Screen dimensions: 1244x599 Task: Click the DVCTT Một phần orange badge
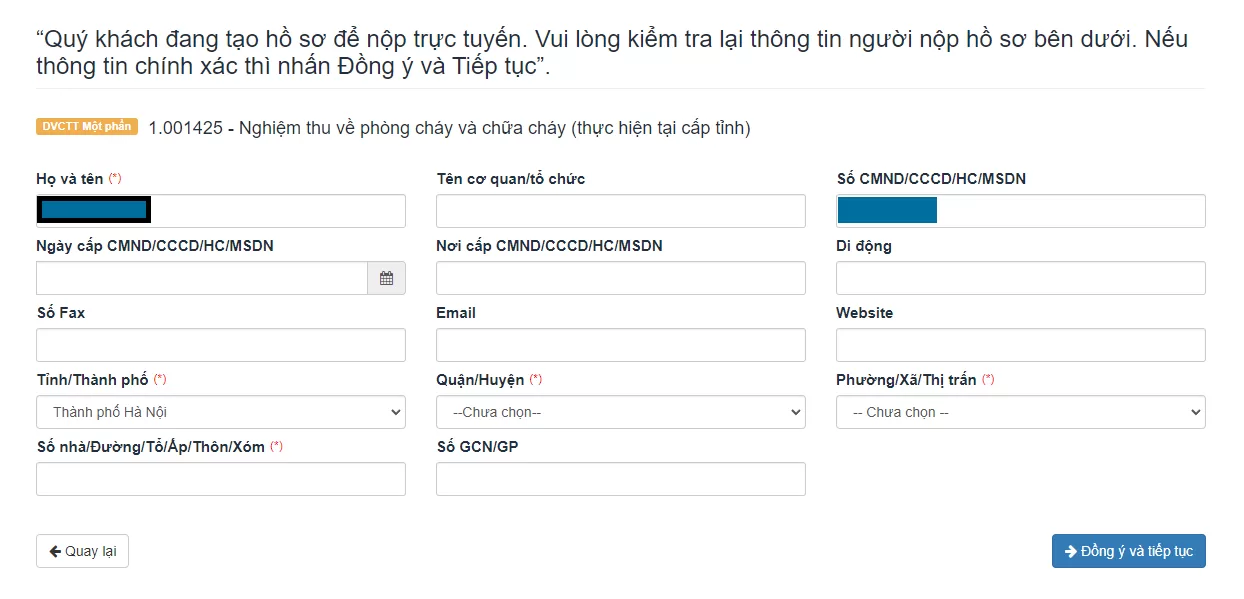coord(87,127)
